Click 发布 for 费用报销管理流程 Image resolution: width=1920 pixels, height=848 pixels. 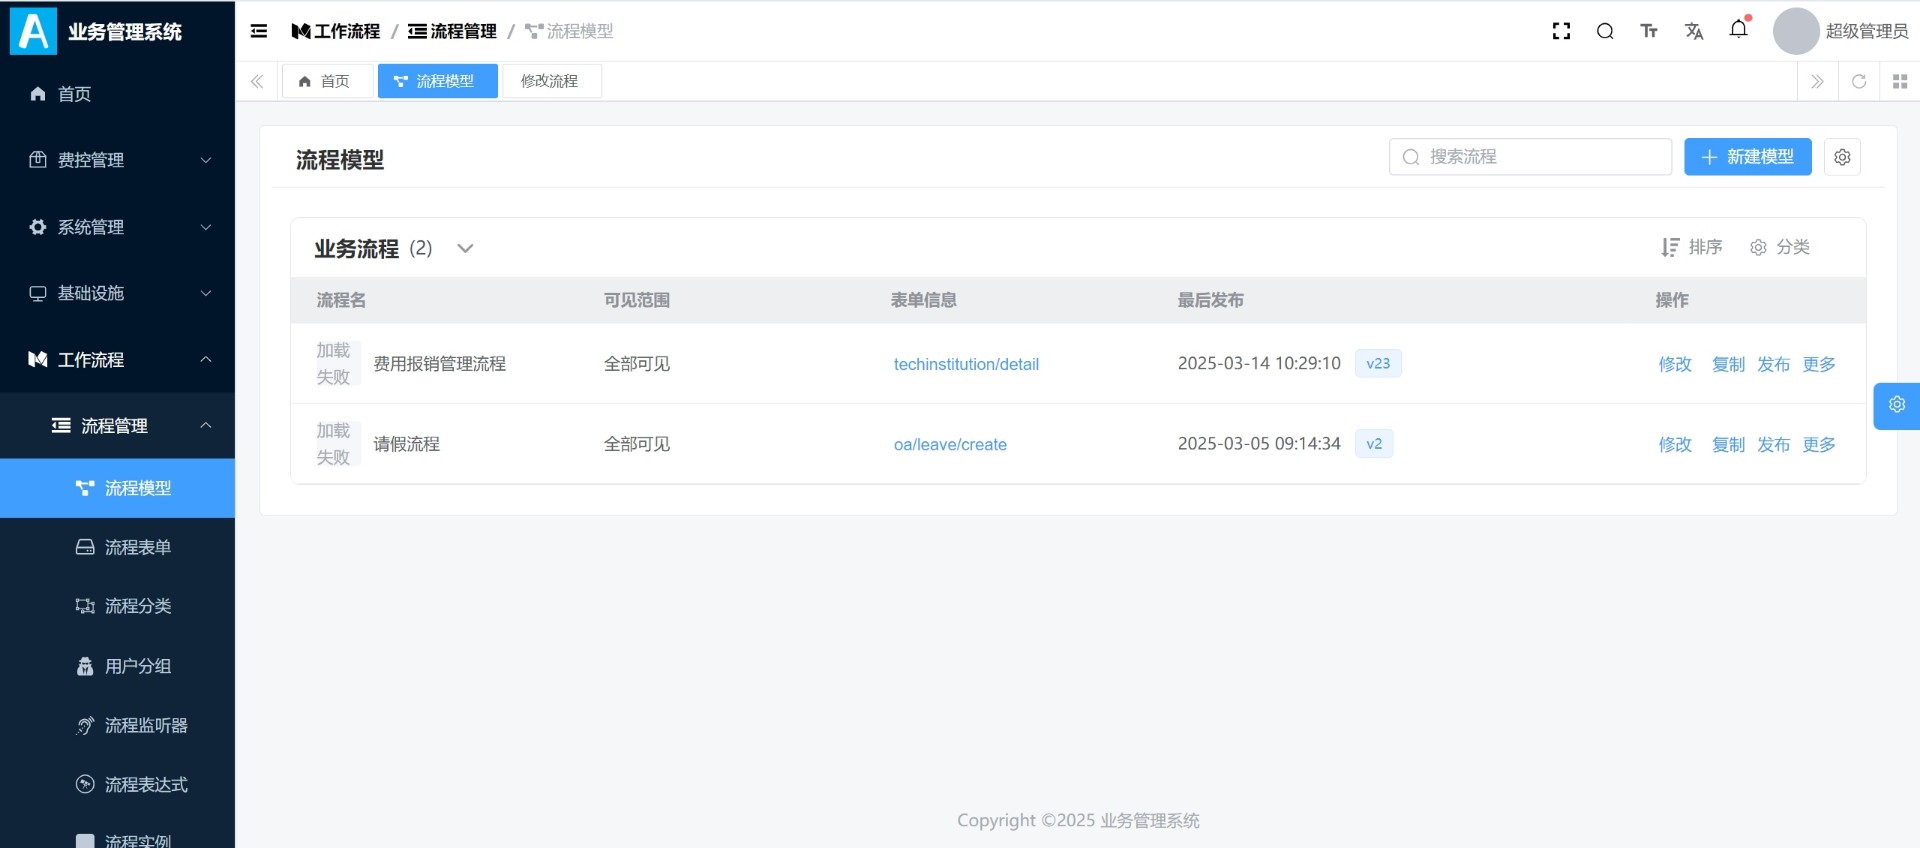point(1774,364)
